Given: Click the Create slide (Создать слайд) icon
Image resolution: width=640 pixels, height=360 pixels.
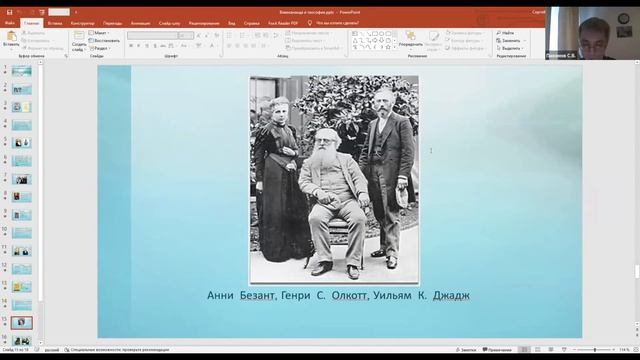Looking at the screenshot, I should [78, 36].
